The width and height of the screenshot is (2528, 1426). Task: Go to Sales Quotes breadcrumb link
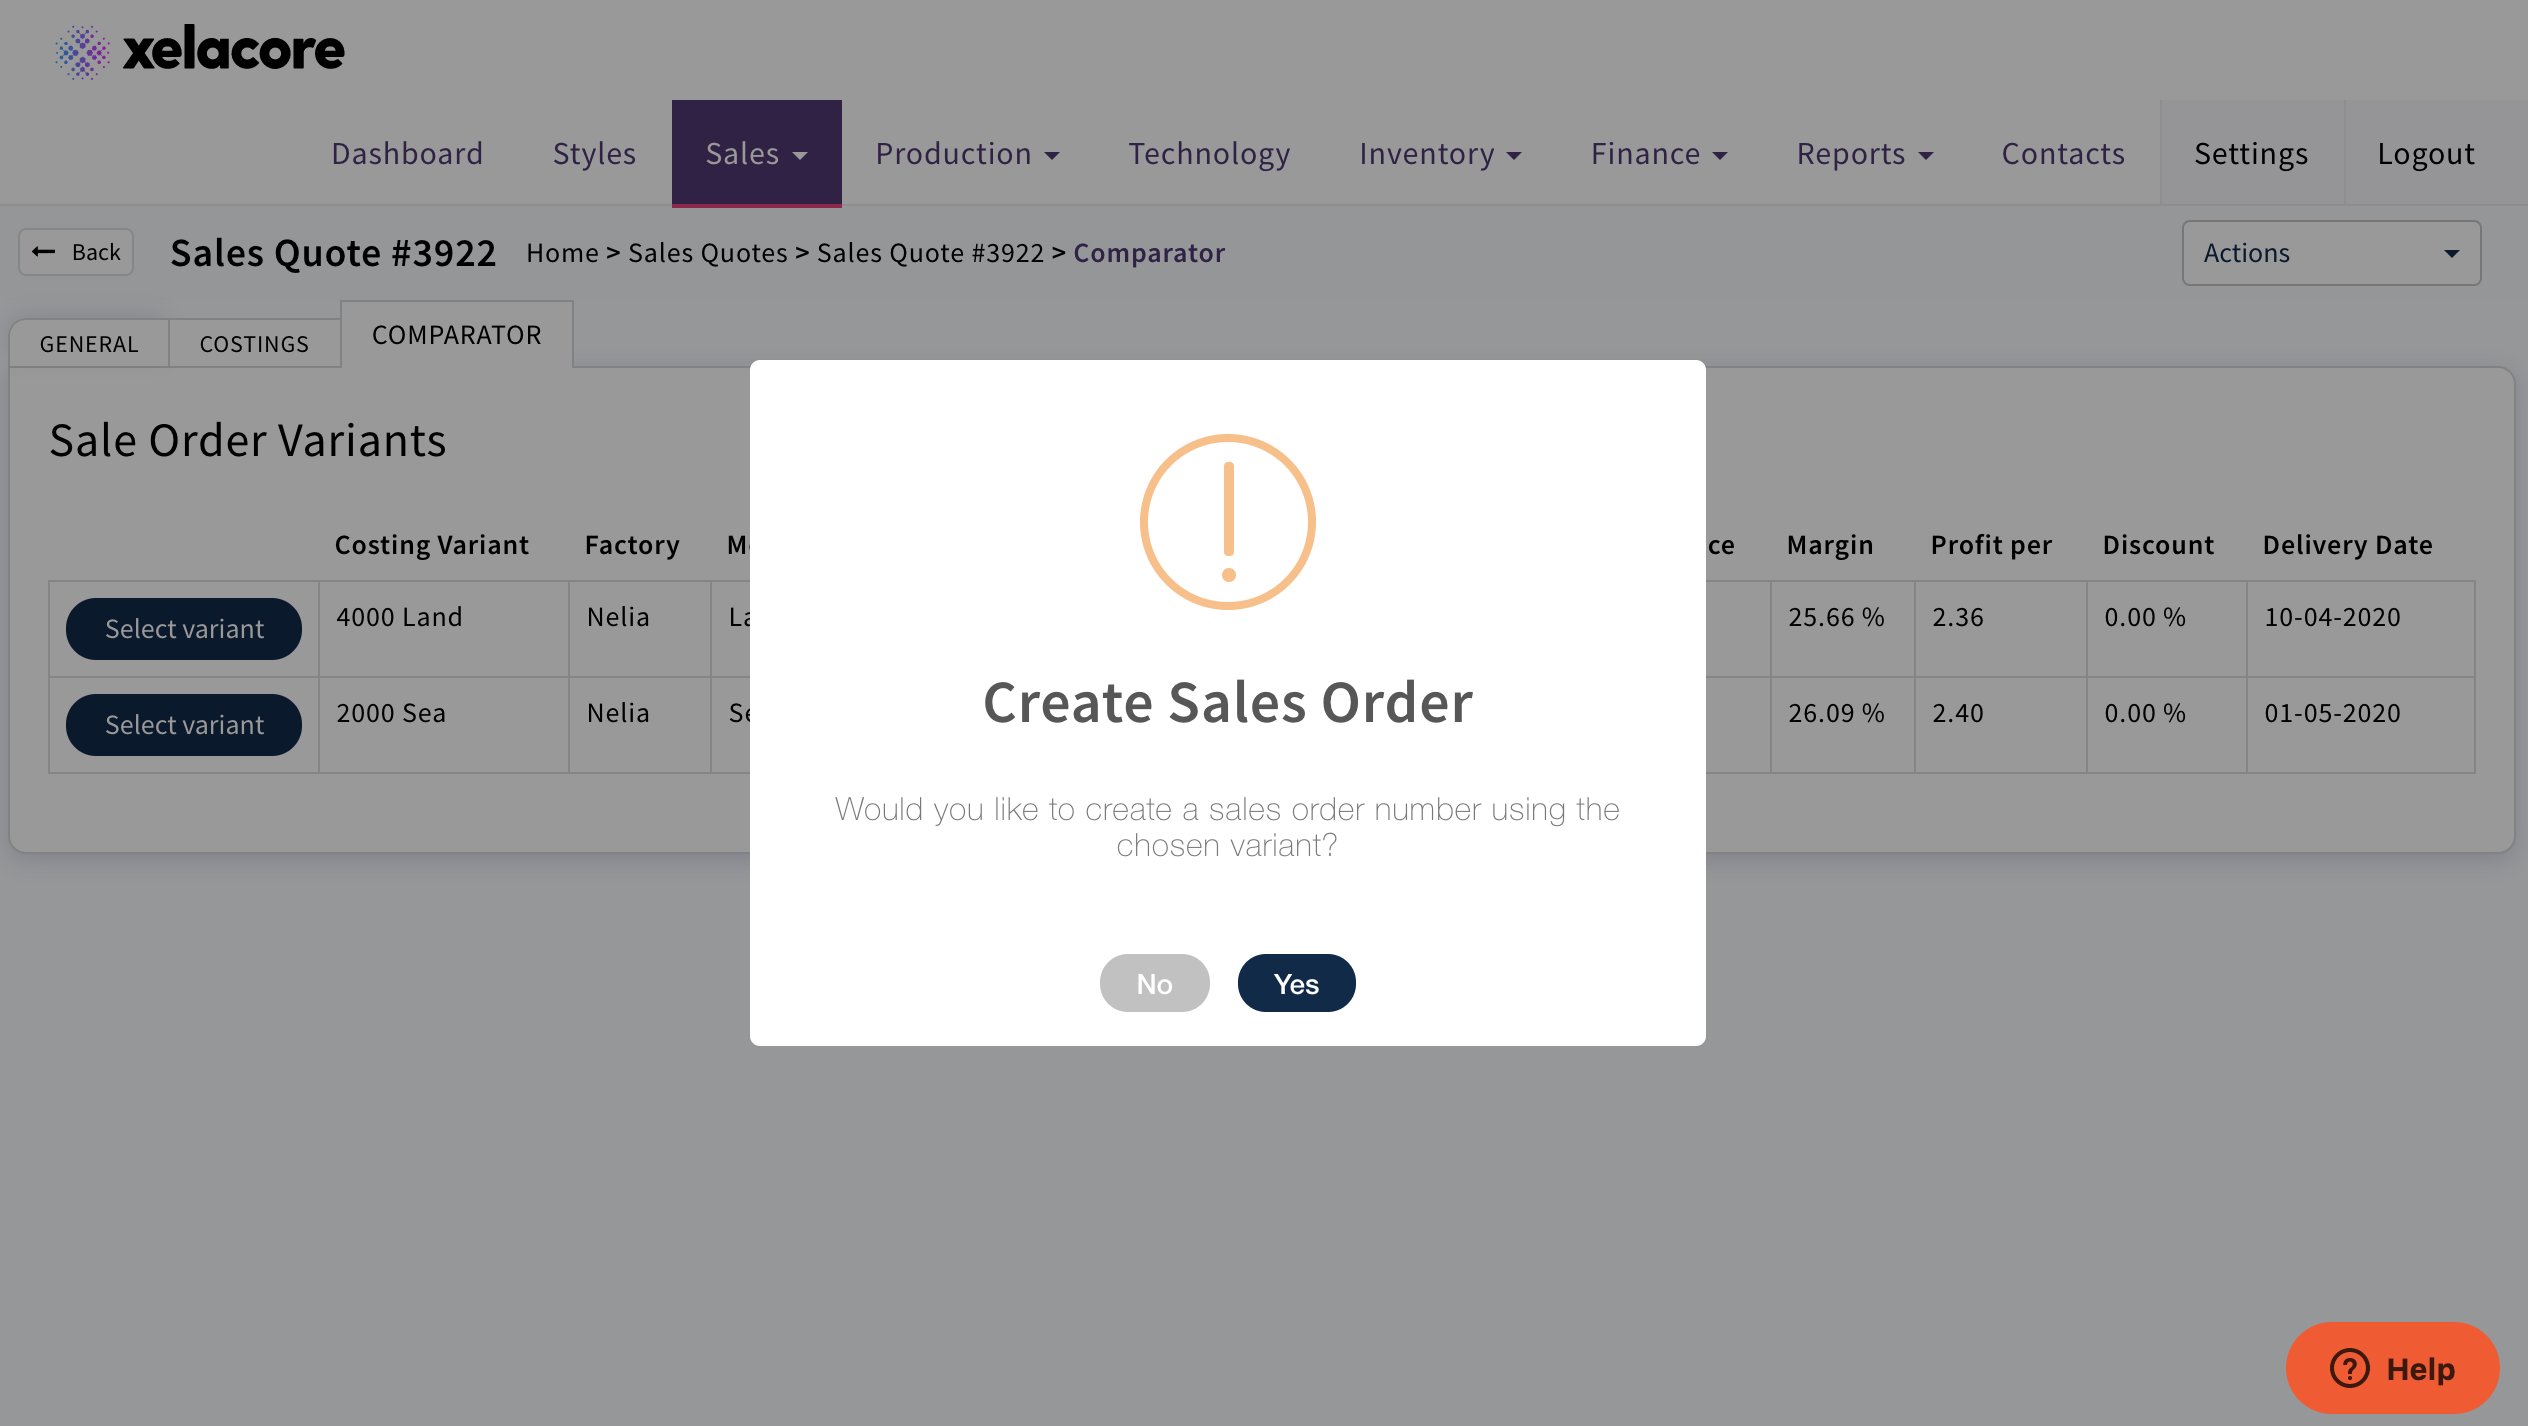click(x=707, y=253)
